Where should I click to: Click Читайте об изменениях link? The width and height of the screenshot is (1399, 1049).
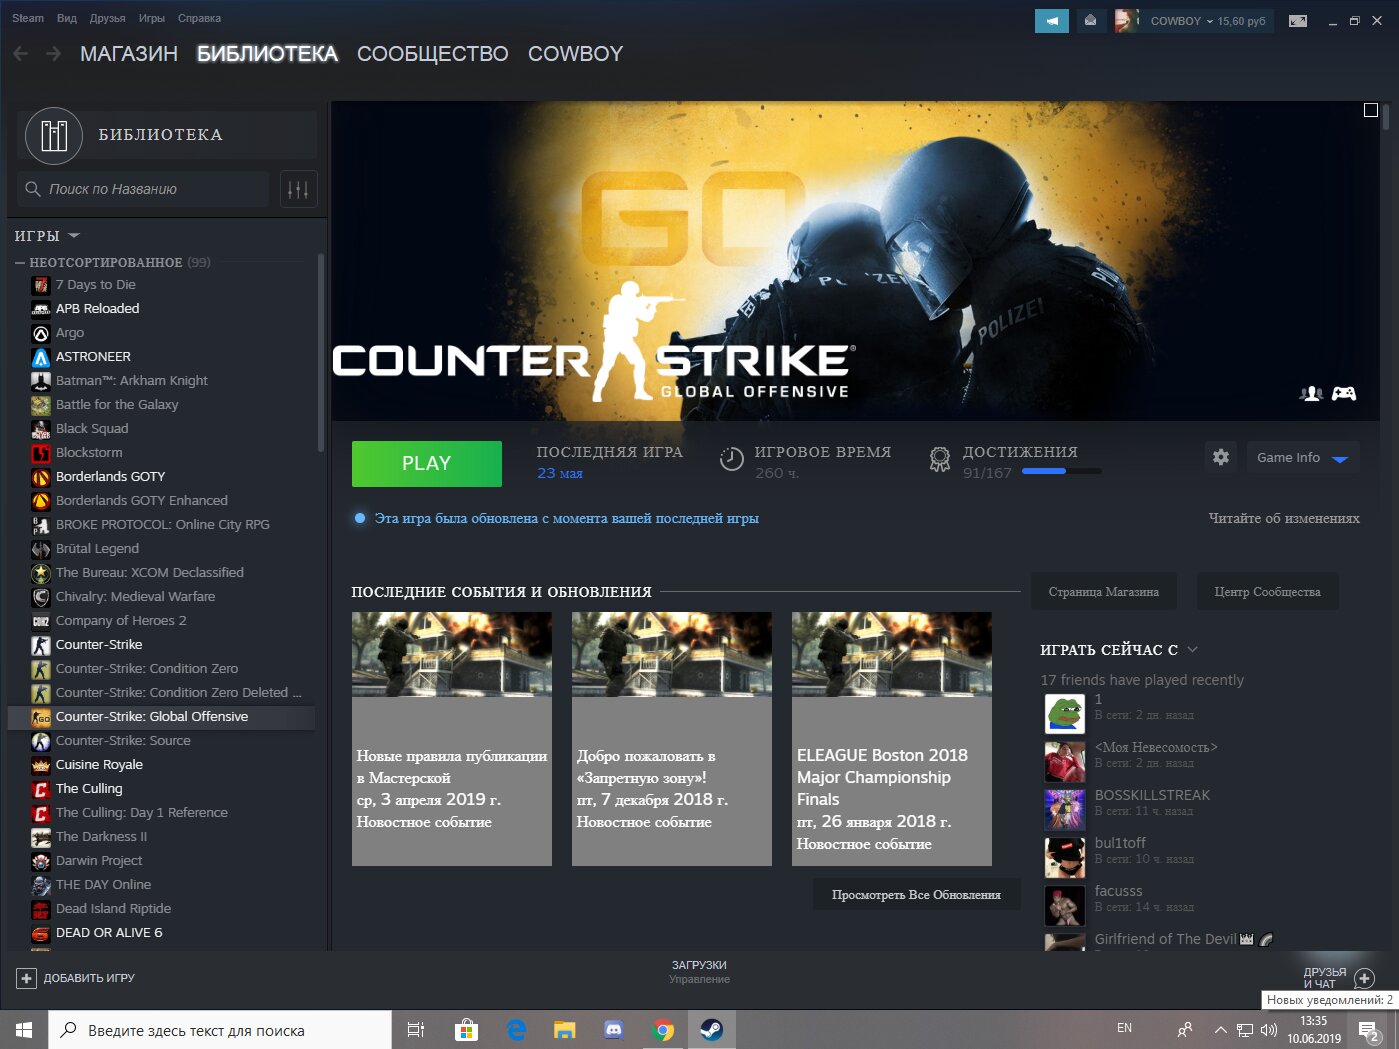click(x=1284, y=518)
